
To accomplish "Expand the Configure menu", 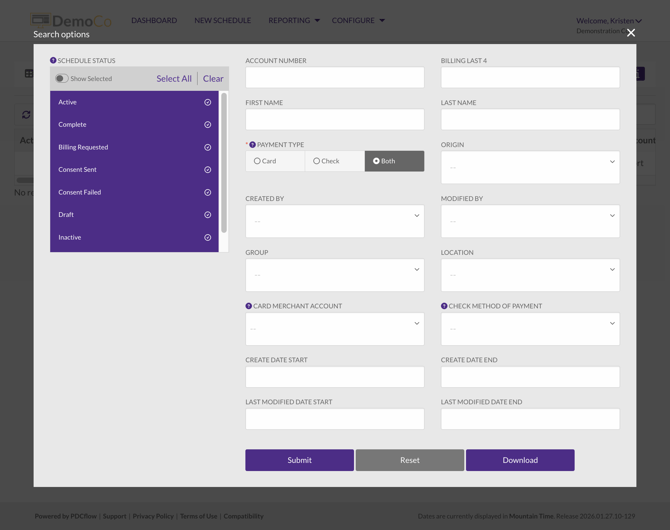I will (x=358, y=21).
